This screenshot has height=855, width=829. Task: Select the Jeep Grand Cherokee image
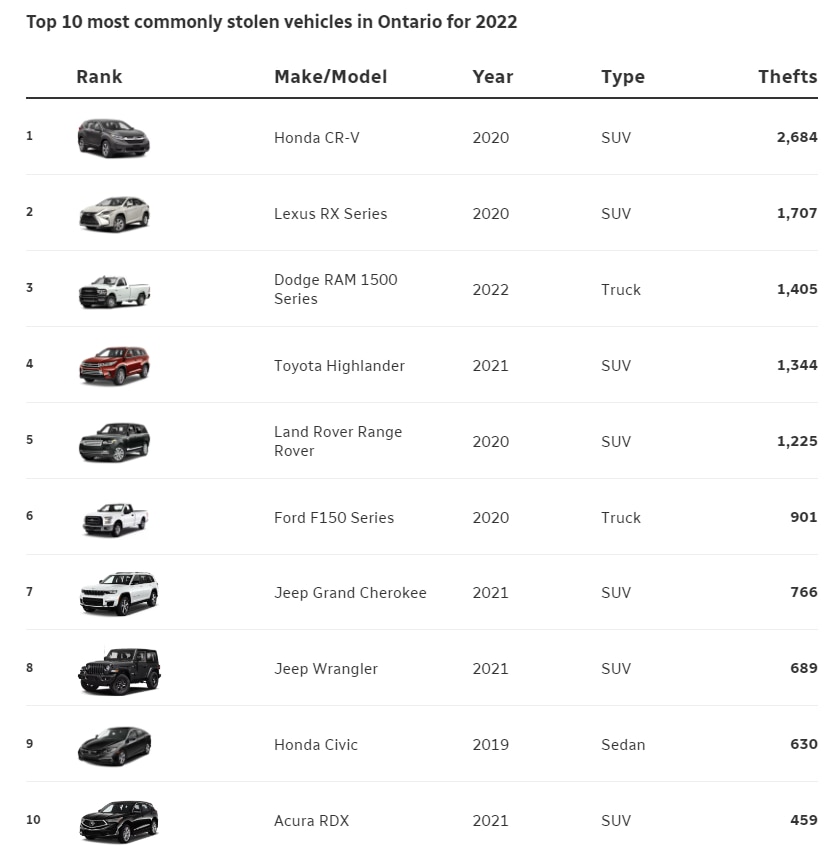pos(118,593)
